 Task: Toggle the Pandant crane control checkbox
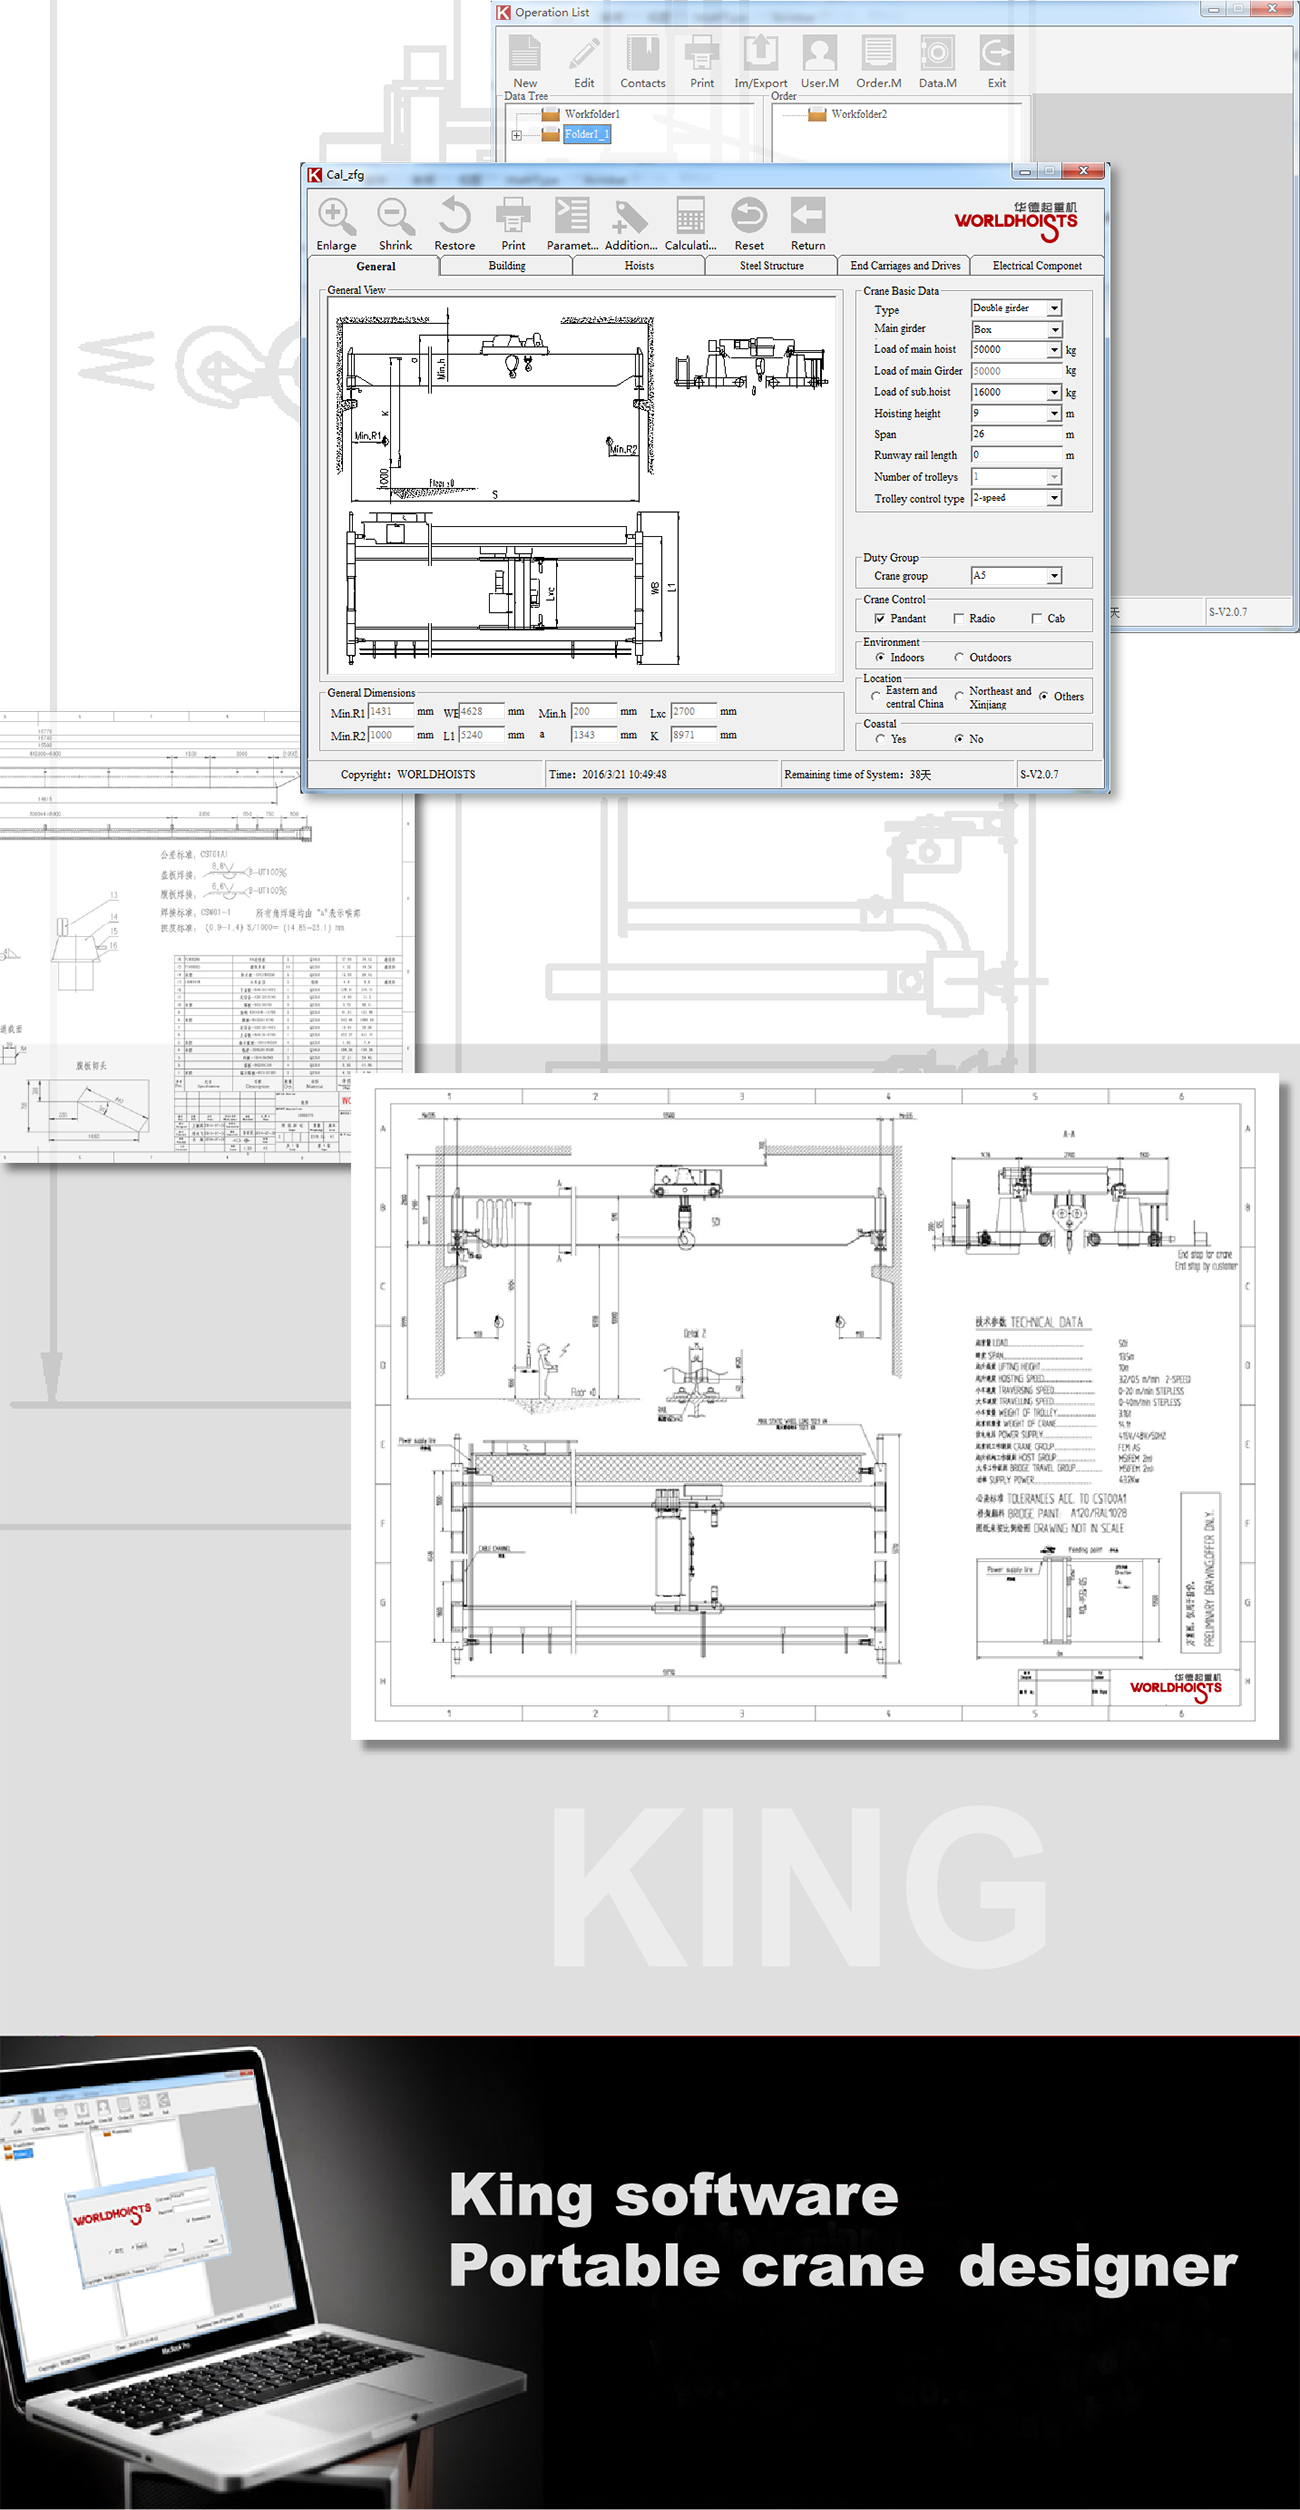pos(880,619)
